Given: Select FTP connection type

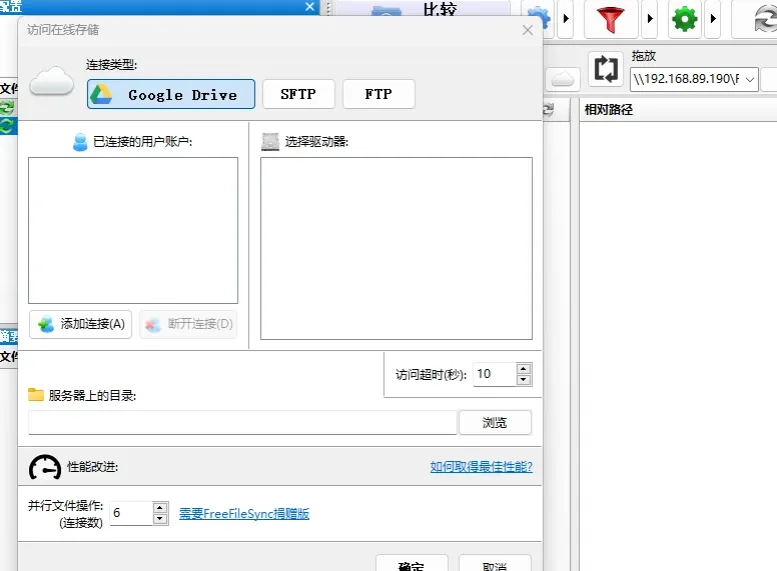Looking at the screenshot, I should point(379,94).
